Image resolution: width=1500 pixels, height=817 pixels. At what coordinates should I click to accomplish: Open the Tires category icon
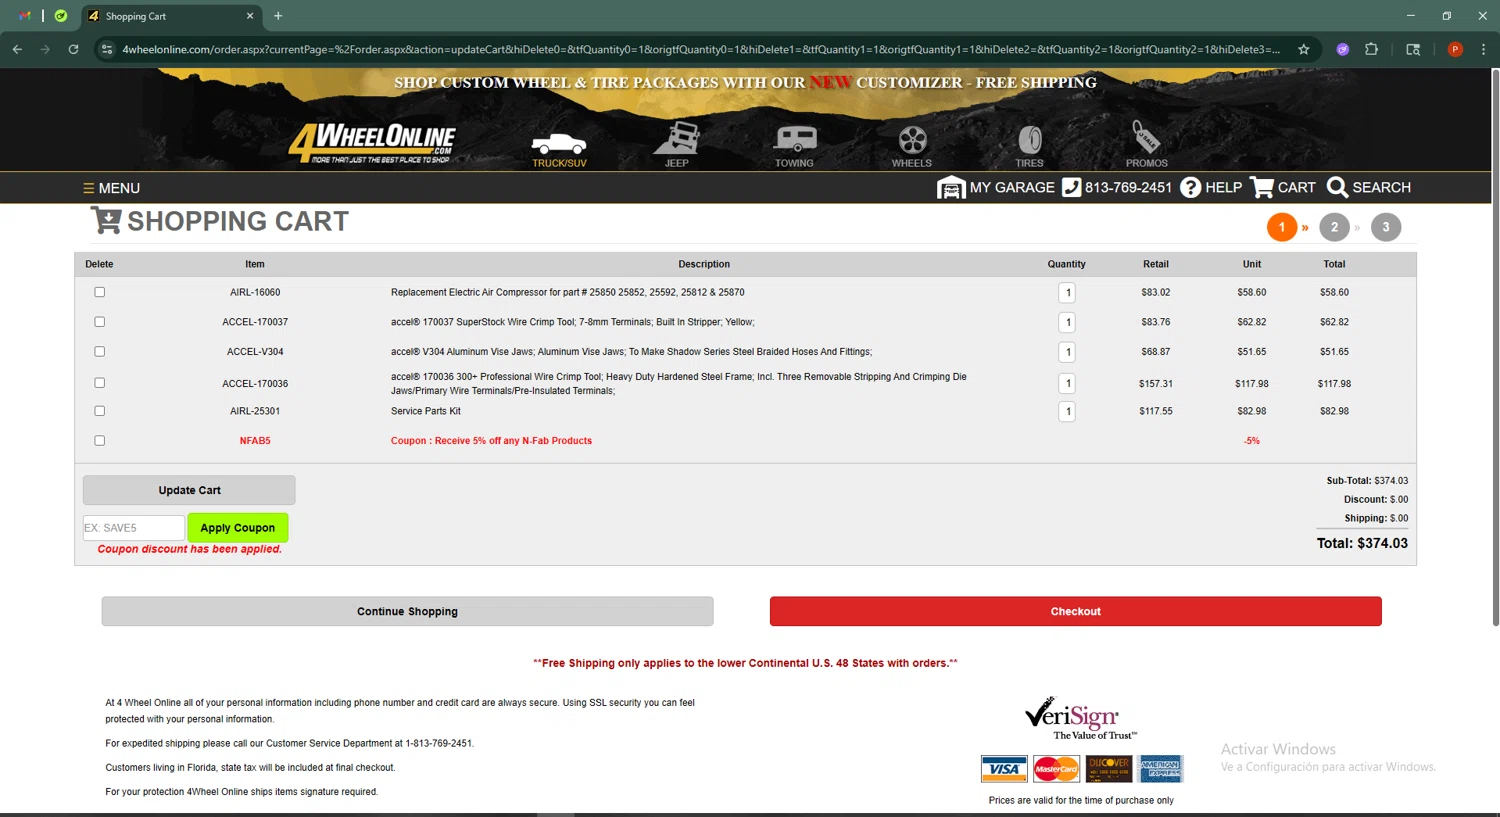pyautogui.click(x=1029, y=146)
